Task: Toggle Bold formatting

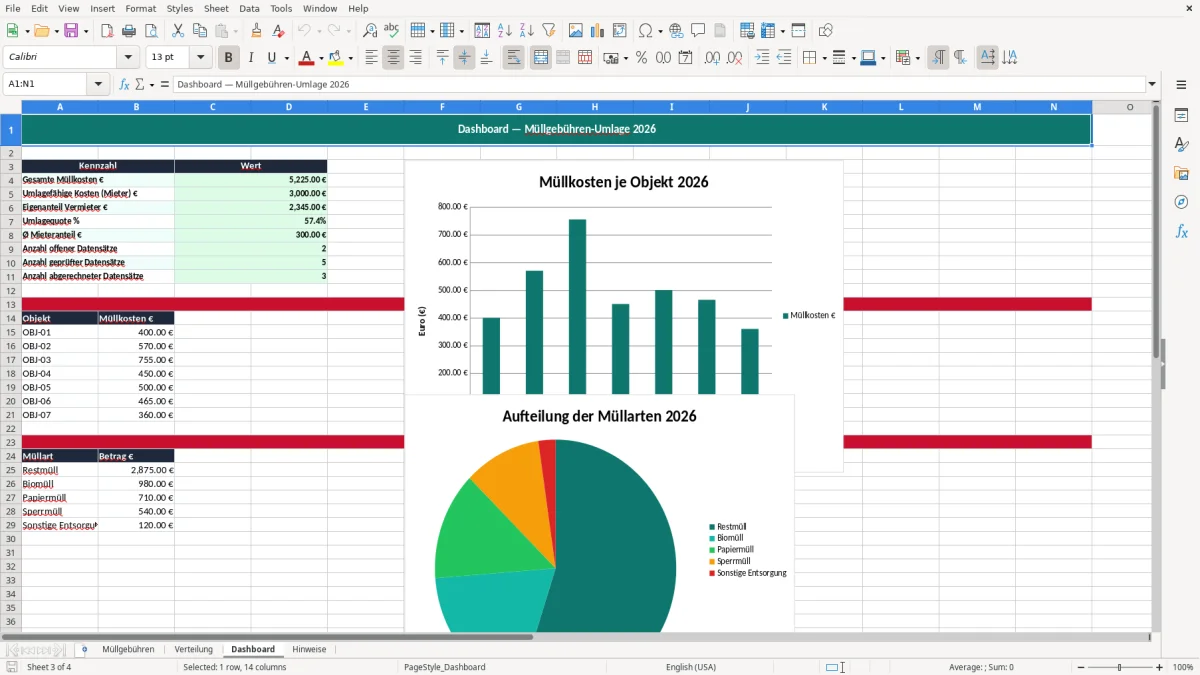Action: click(x=229, y=58)
